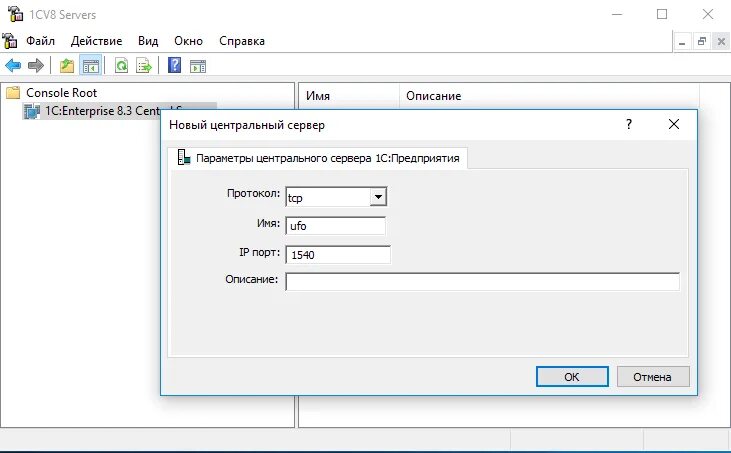
Task: Toggle the Show/Hide Action Pane icon
Action: (198, 67)
